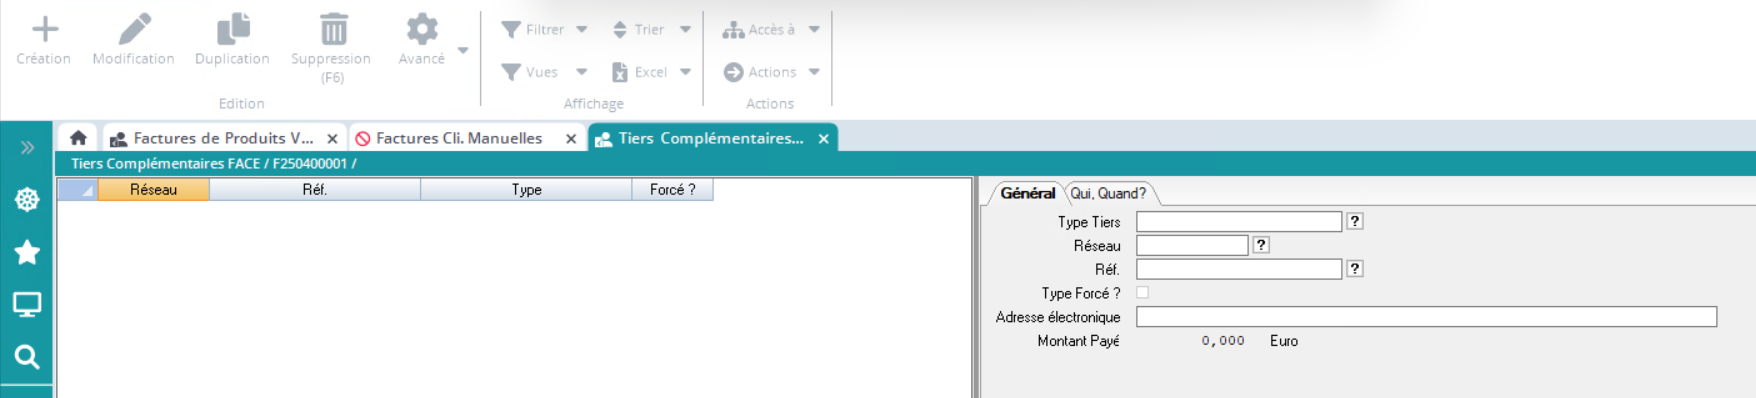Expand the sidebar with double chevron
1756x398 pixels.
[x=27, y=148]
